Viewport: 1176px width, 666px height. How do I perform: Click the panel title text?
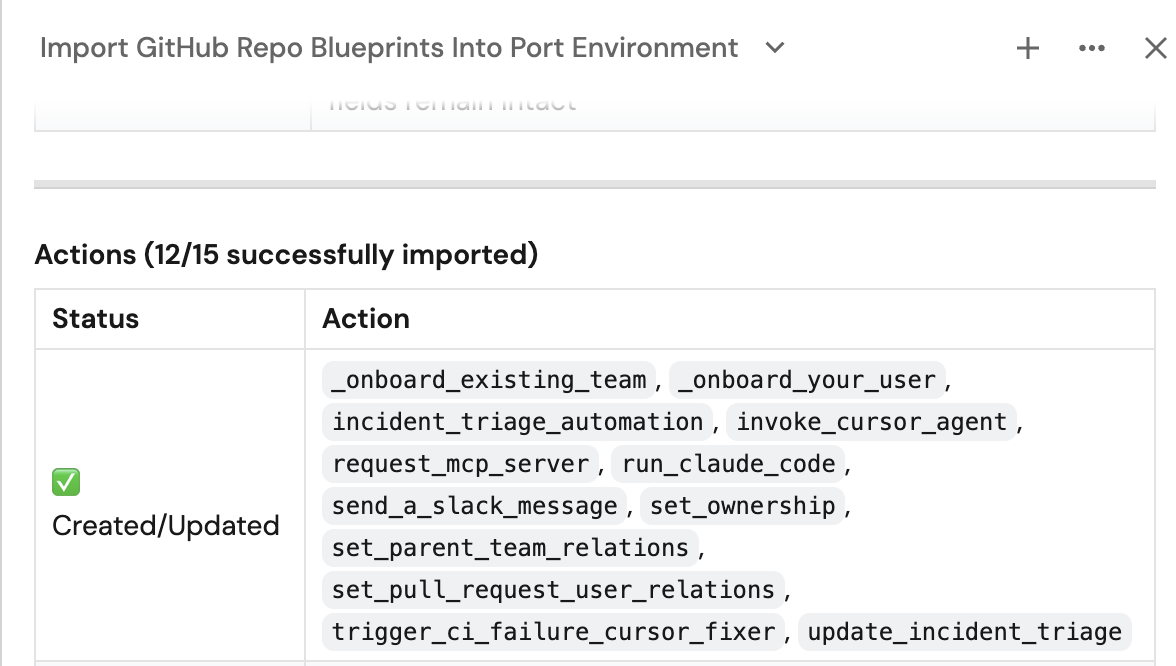pyautogui.click(x=388, y=48)
